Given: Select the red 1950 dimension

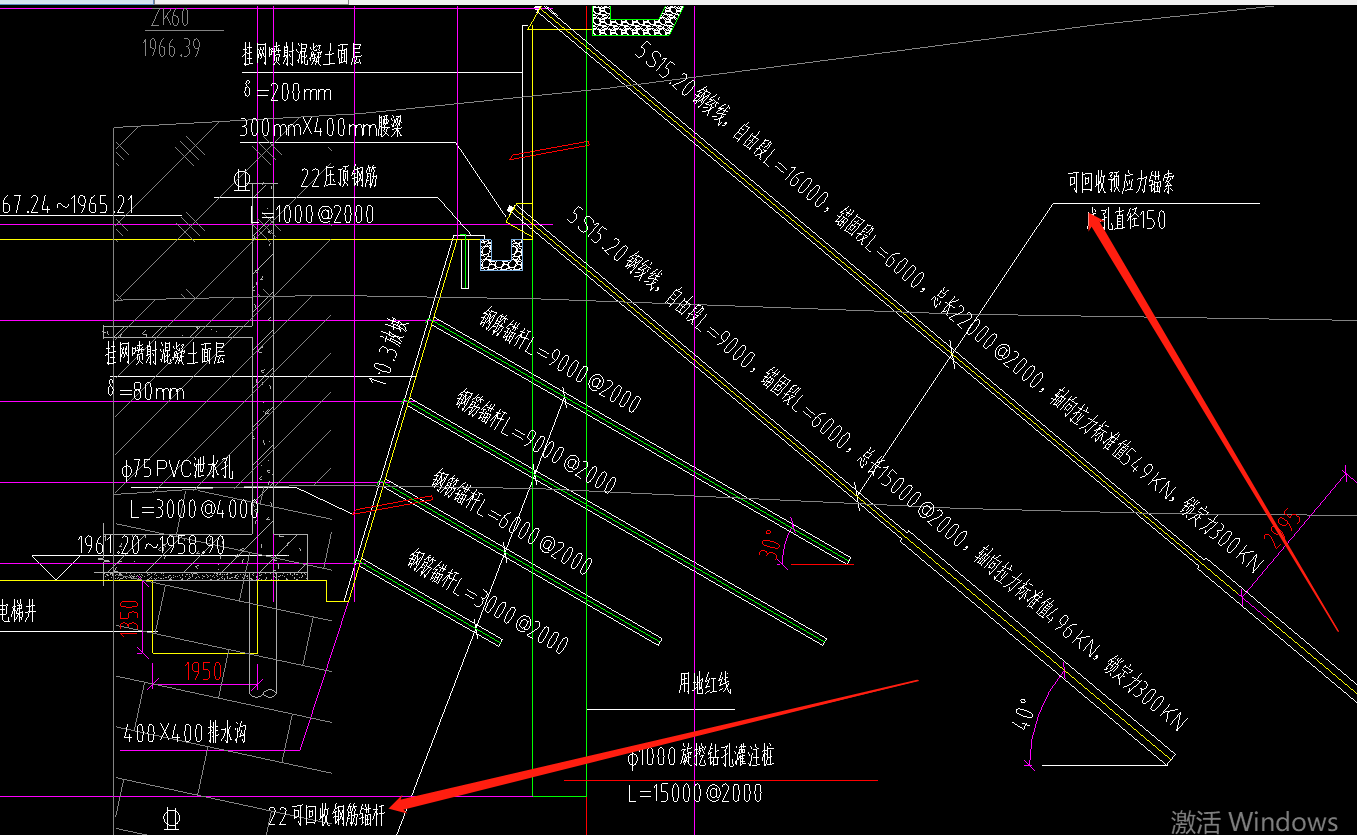Looking at the screenshot, I should click(x=204, y=671).
